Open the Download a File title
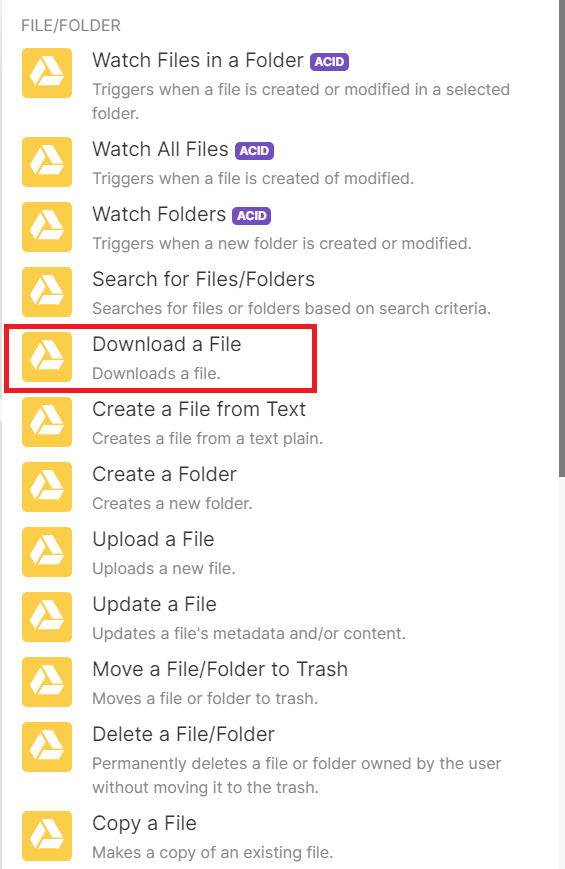The width and height of the screenshot is (565, 869). click(166, 344)
